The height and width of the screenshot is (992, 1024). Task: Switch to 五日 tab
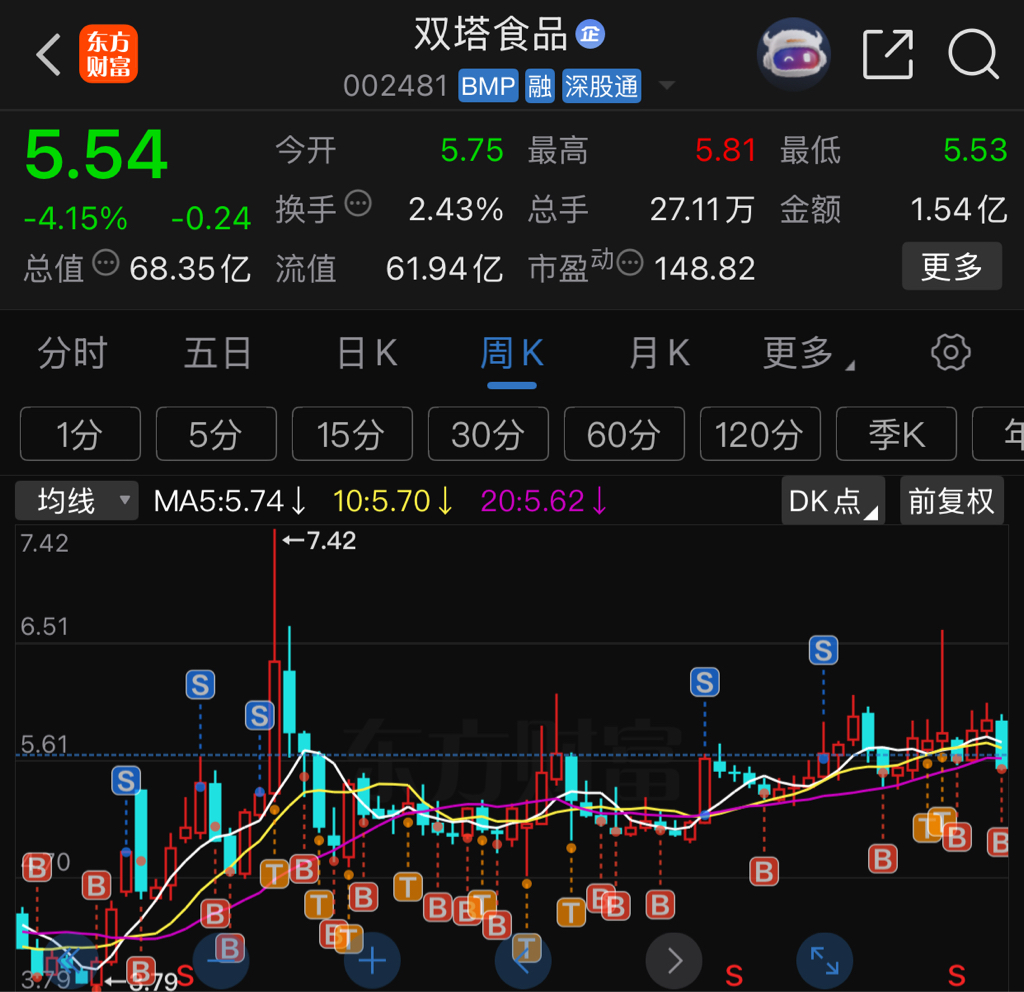(x=217, y=353)
